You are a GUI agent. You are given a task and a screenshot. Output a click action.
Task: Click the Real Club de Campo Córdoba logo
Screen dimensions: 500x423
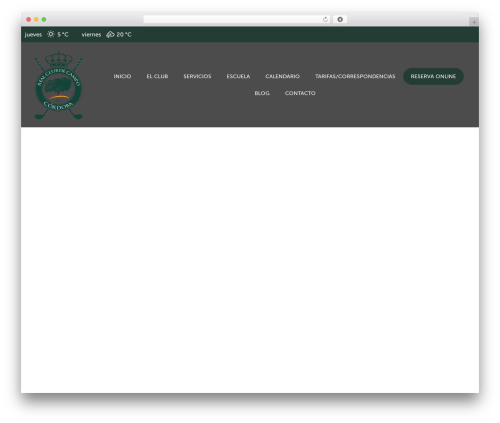[x=59, y=85]
